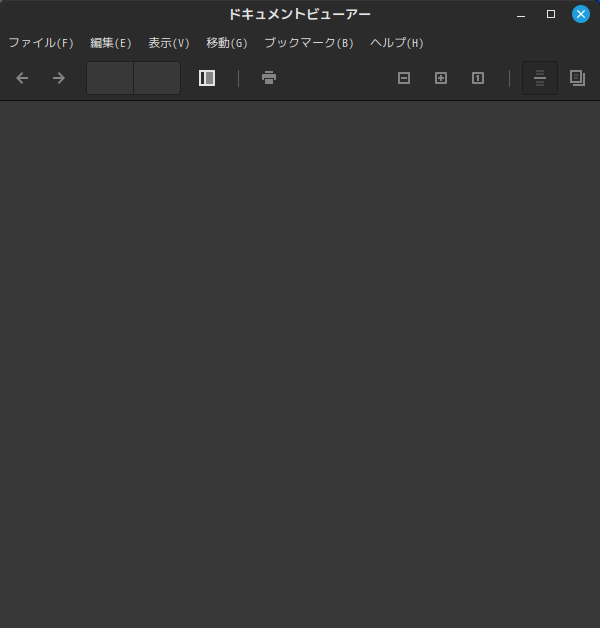
Task: Zoom in with the plus icon
Action: [x=441, y=78]
